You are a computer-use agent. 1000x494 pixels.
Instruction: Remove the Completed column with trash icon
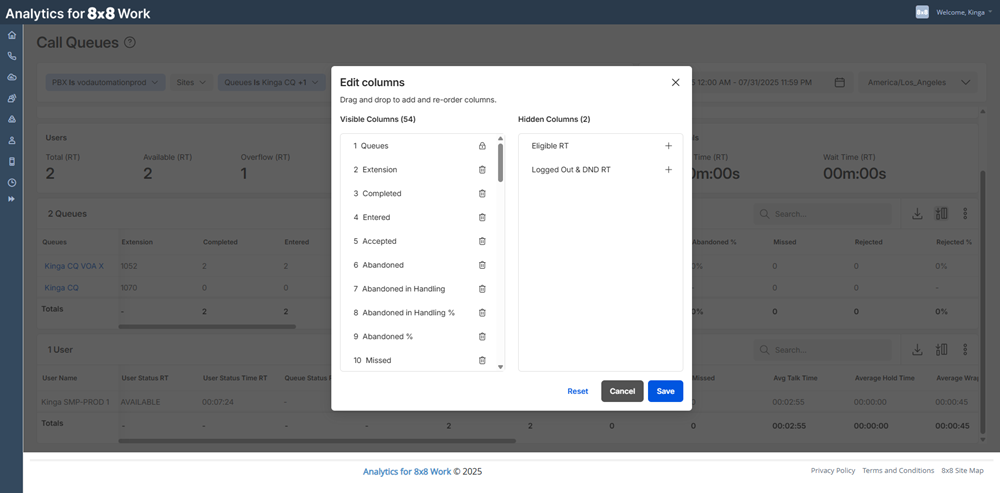pyautogui.click(x=482, y=194)
